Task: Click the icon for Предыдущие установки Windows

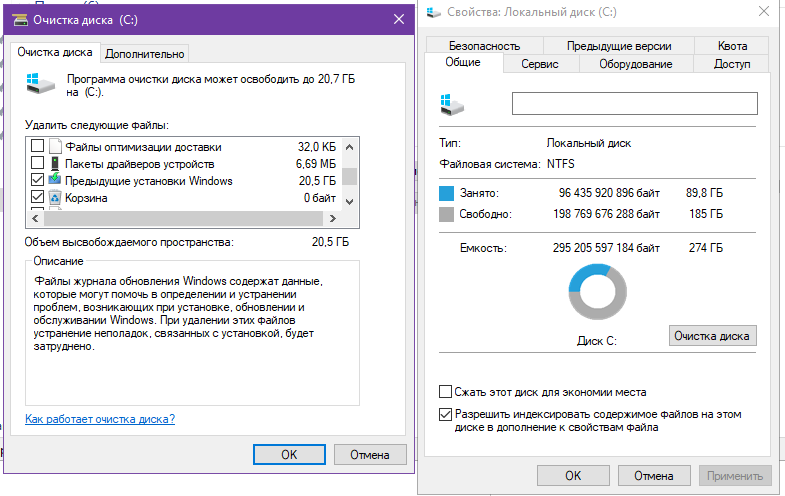Action: coord(55,179)
